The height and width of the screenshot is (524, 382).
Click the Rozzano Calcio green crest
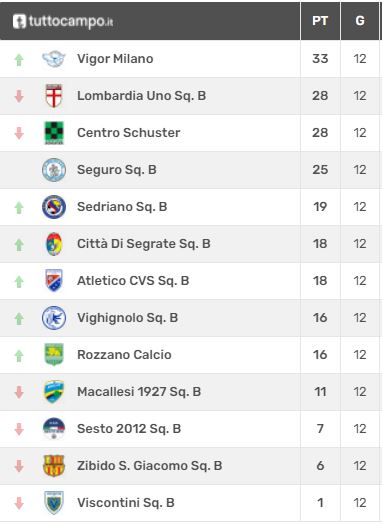click(54, 355)
